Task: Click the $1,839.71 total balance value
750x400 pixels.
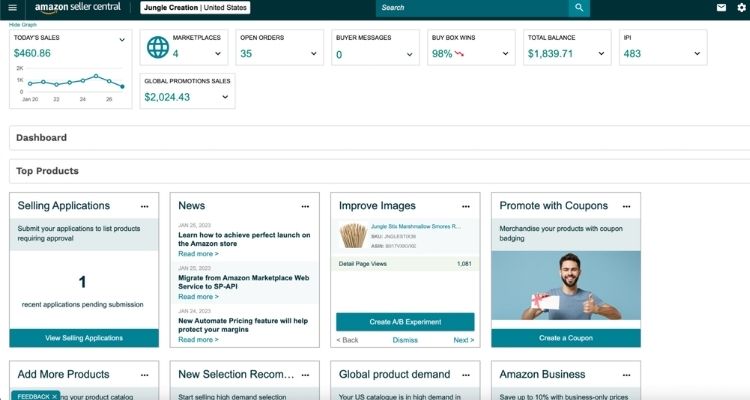Action: coord(550,54)
